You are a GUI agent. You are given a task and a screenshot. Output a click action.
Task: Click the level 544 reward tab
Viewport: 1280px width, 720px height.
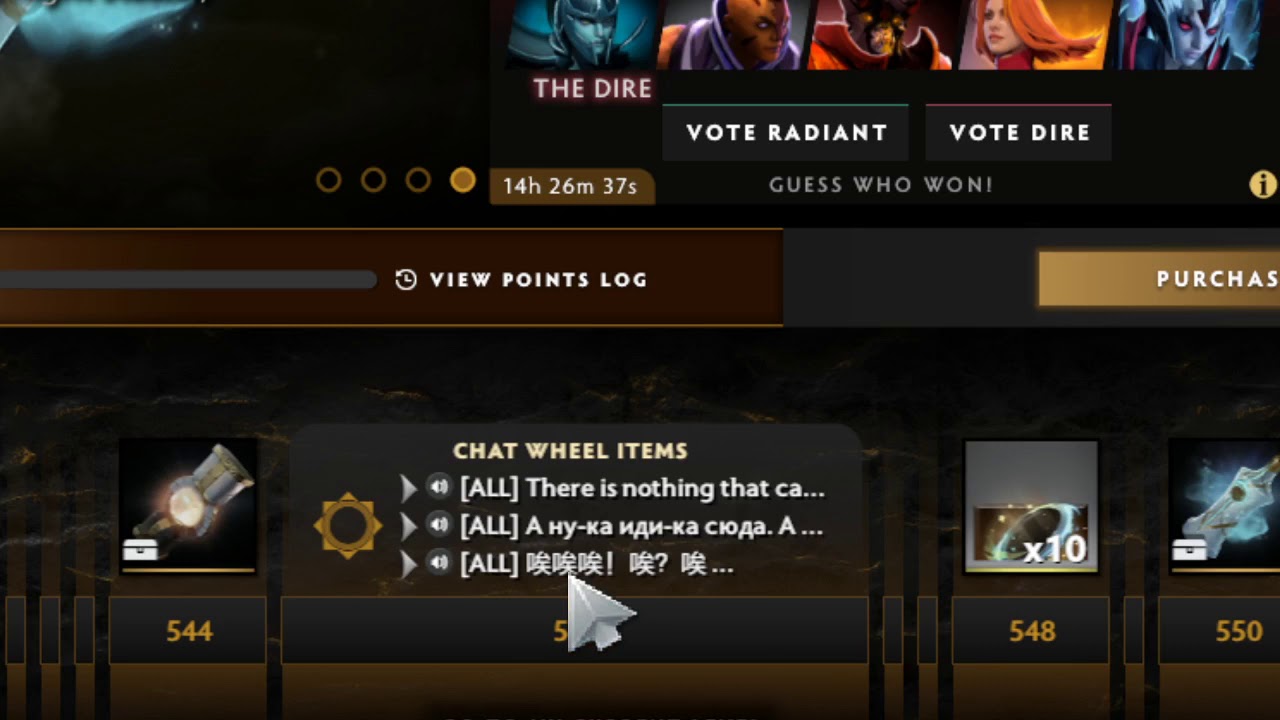coord(188,631)
